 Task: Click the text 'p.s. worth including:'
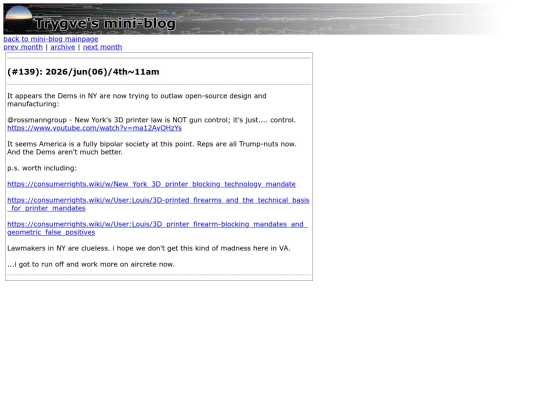point(42,168)
